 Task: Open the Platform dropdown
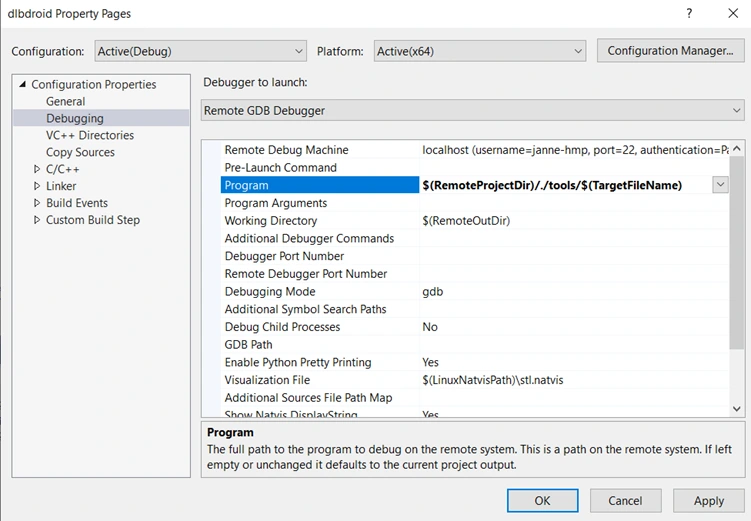(479, 51)
